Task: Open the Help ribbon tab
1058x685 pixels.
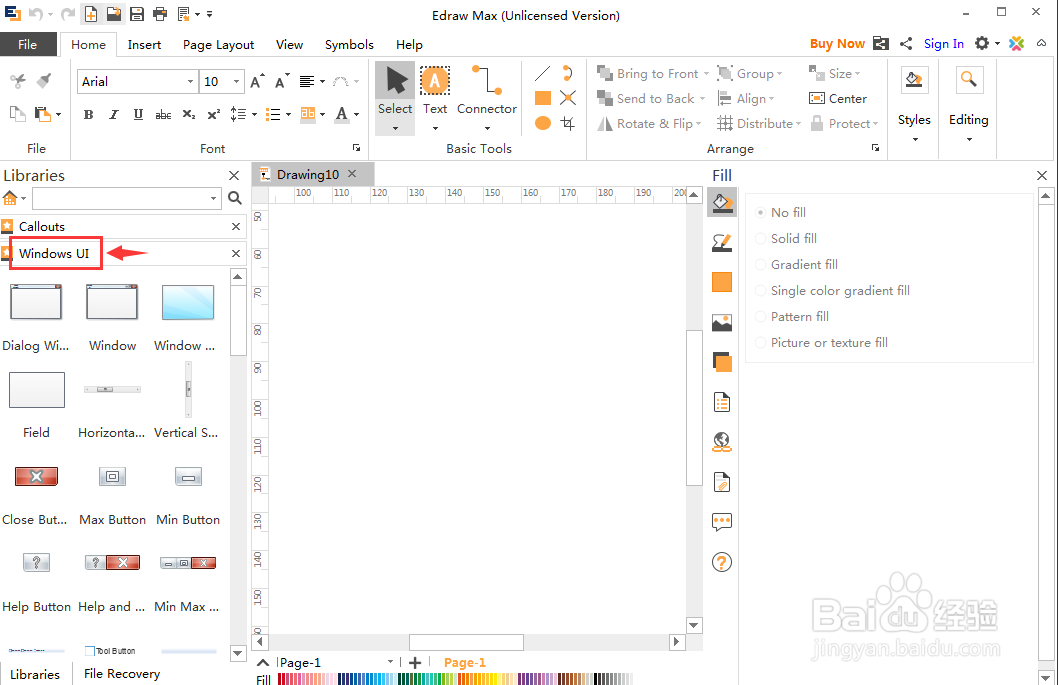Action: point(409,45)
